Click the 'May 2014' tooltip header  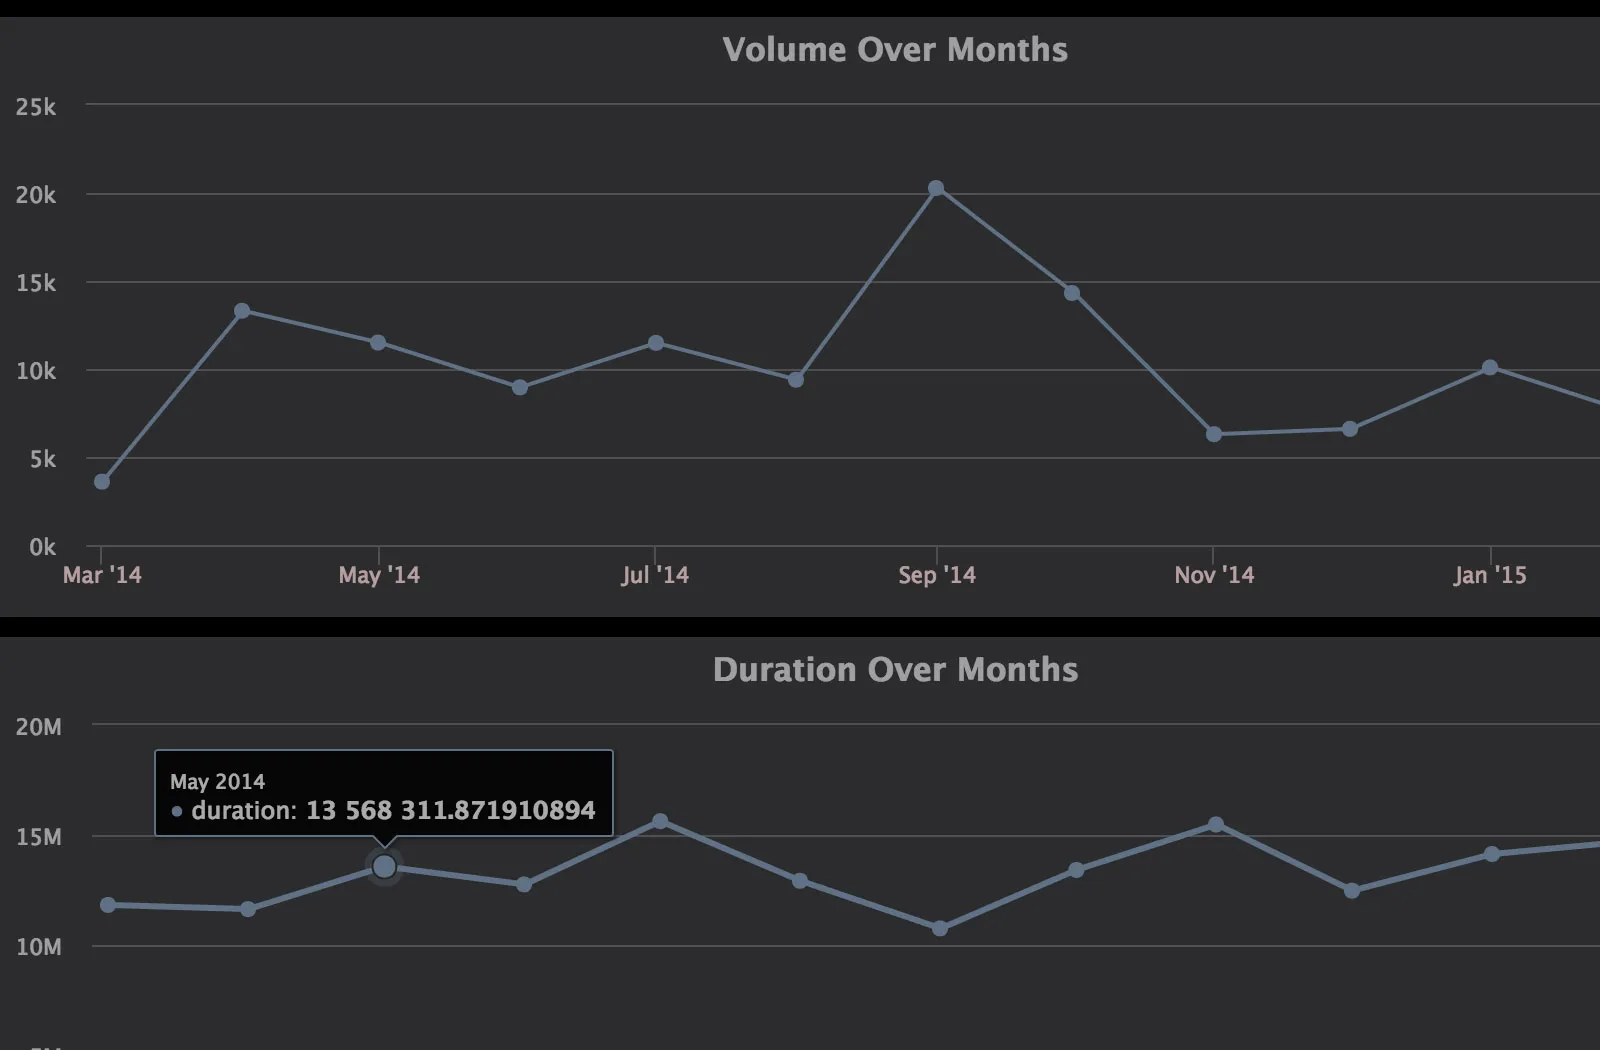217,782
